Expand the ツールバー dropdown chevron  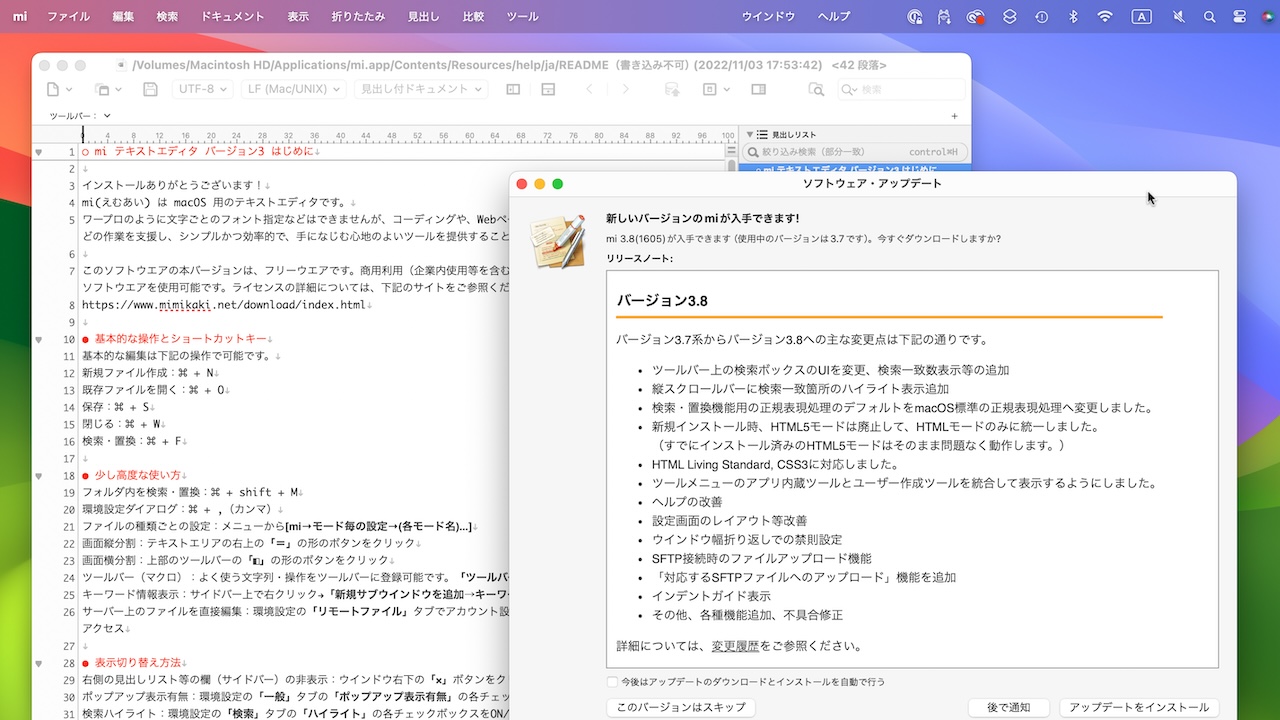click(106, 117)
